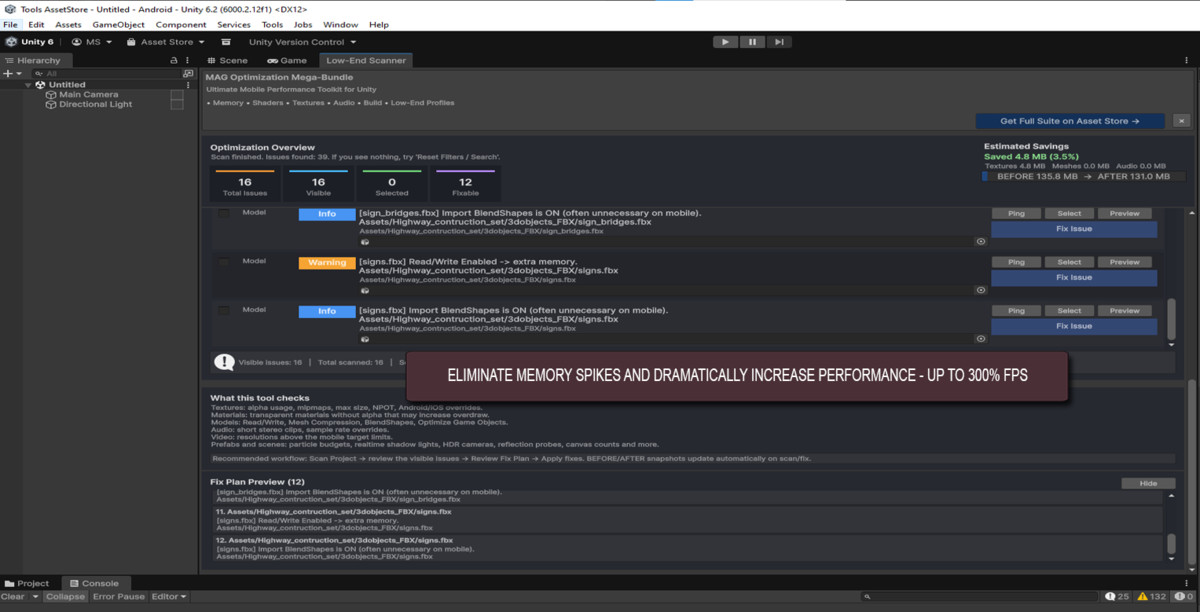Select Main Camera in the Hierarchy

pyautogui.click(x=88, y=95)
